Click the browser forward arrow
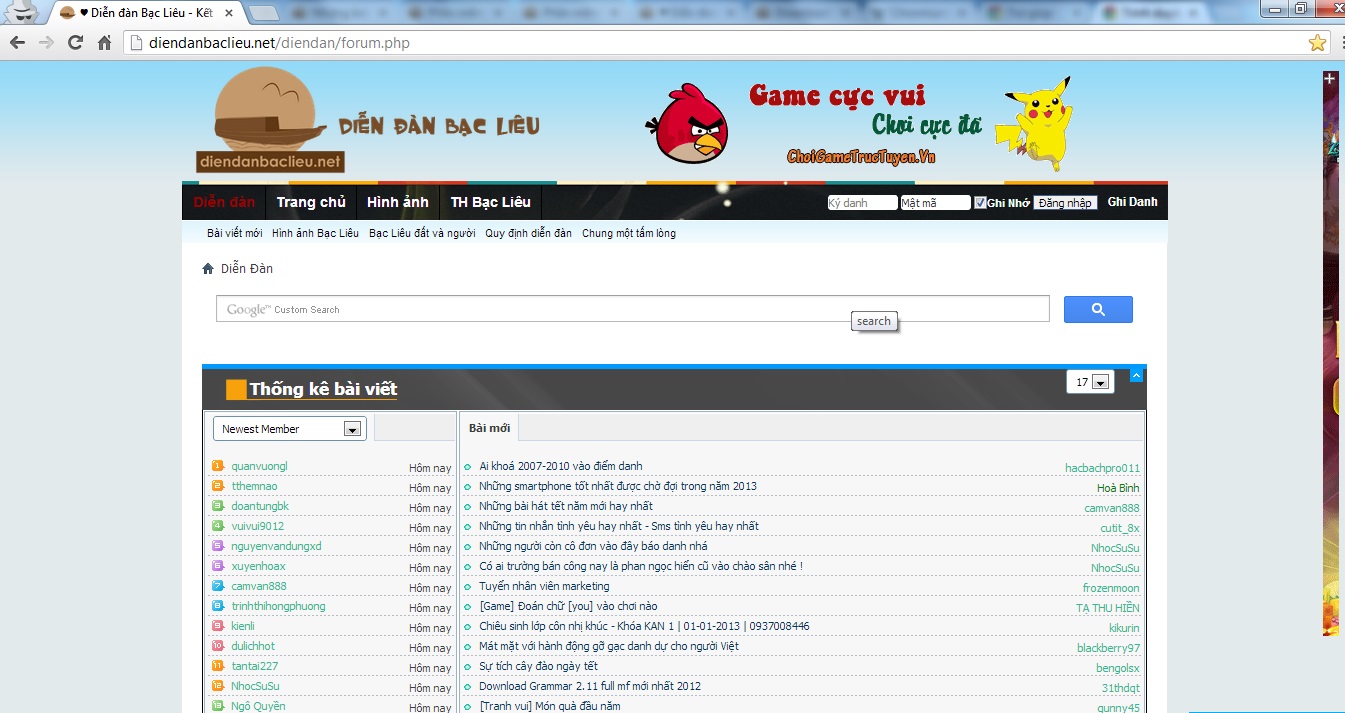Screen dimensions: 1345x713 pos(46,43)
